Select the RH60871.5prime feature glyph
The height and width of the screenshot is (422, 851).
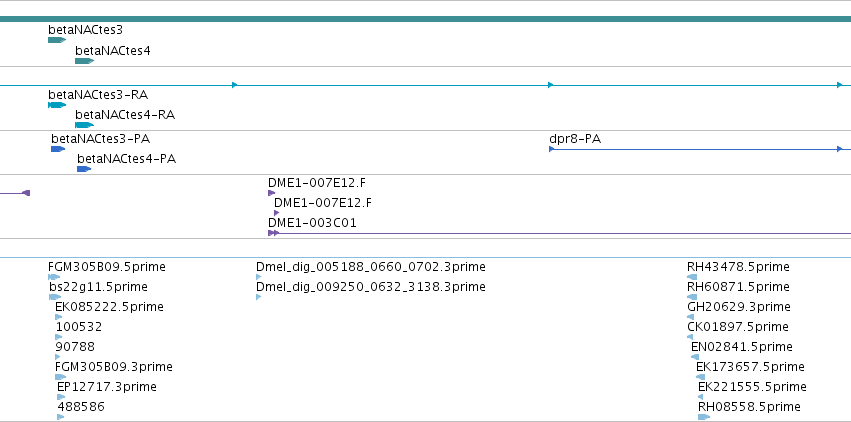pyautogui.click(x=692, y=297)
